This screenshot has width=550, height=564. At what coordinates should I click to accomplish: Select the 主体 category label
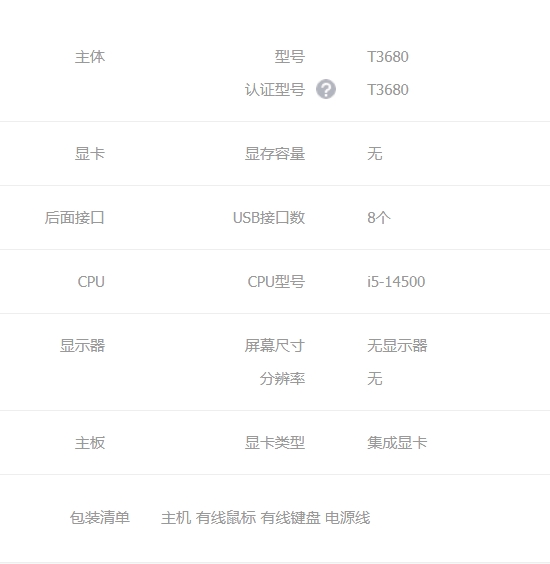pos(90,57)
